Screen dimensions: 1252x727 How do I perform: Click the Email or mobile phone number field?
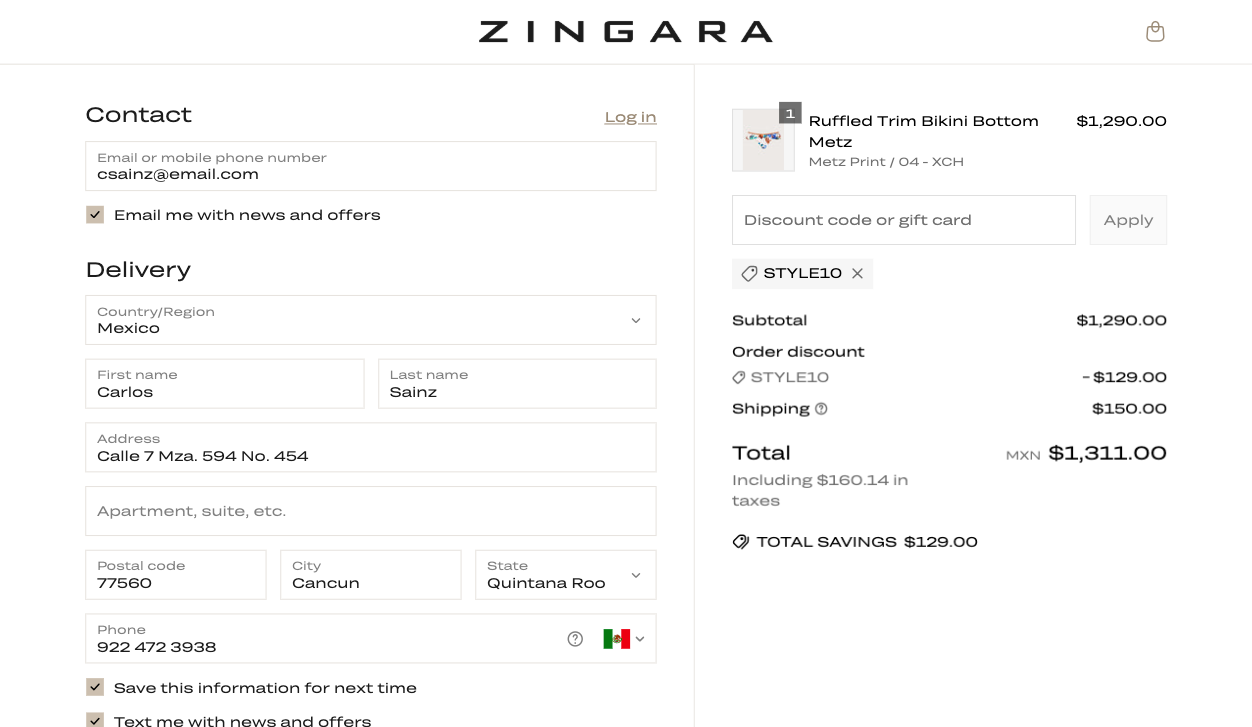point(370,166)
